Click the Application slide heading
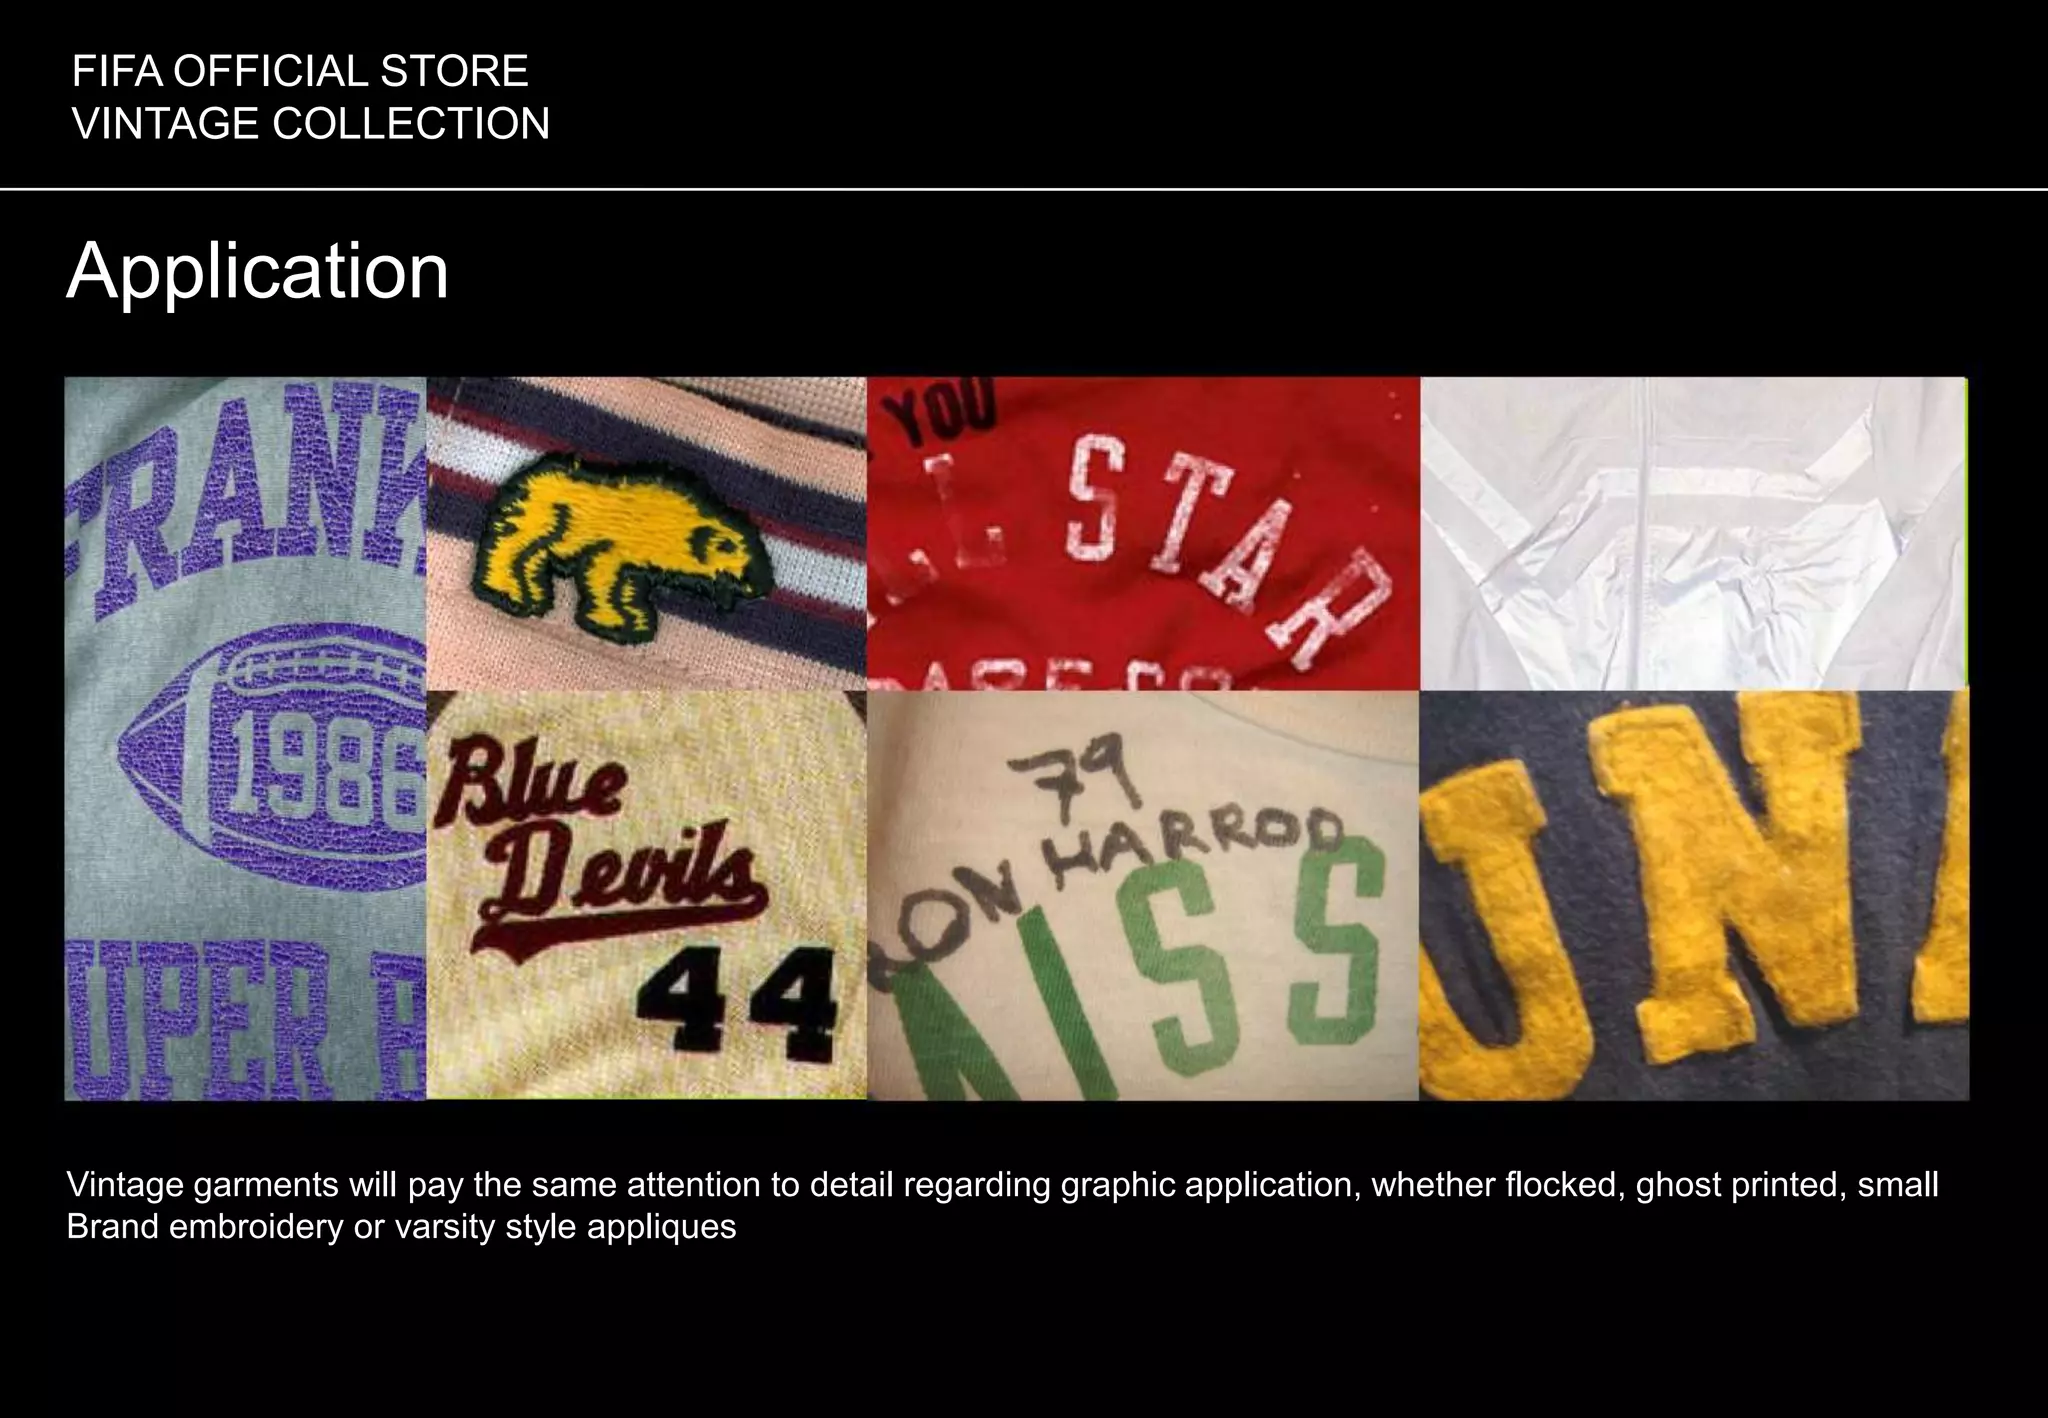Viewport: 2048px width, 1418px height. (258, 272)
